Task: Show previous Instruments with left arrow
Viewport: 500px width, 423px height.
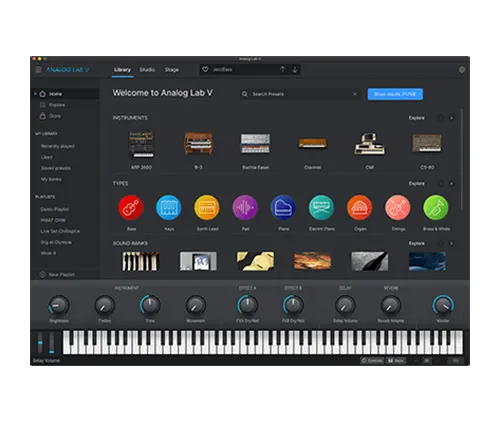Action: click(x=441, y=118)
